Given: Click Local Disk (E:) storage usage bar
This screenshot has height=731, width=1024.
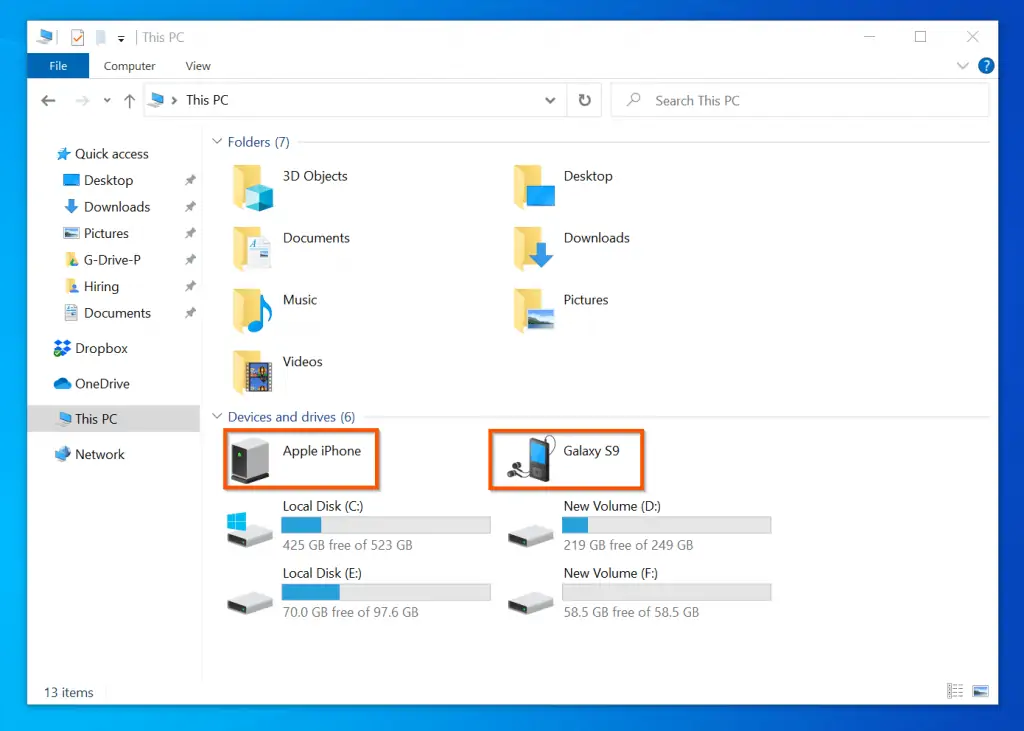Looking at the screenshot, I should point(386,592).
